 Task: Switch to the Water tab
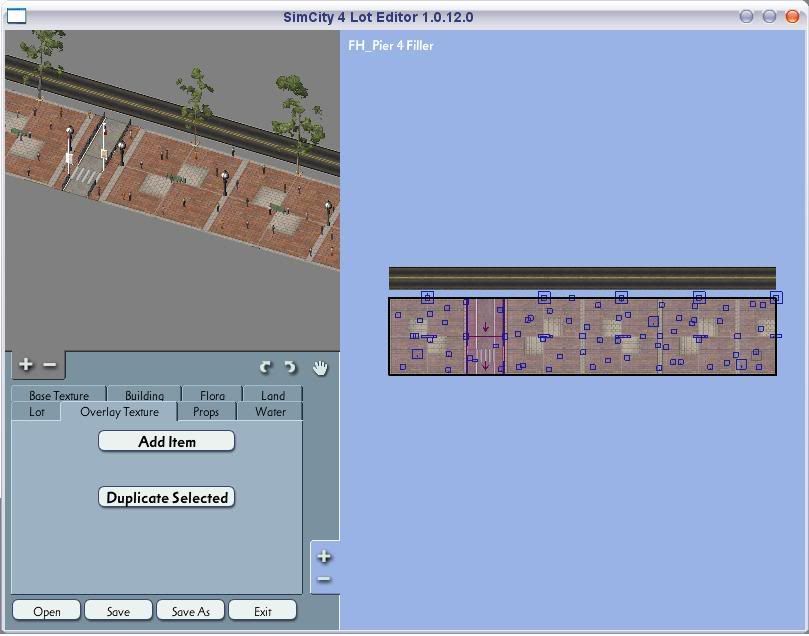point(270,412)
